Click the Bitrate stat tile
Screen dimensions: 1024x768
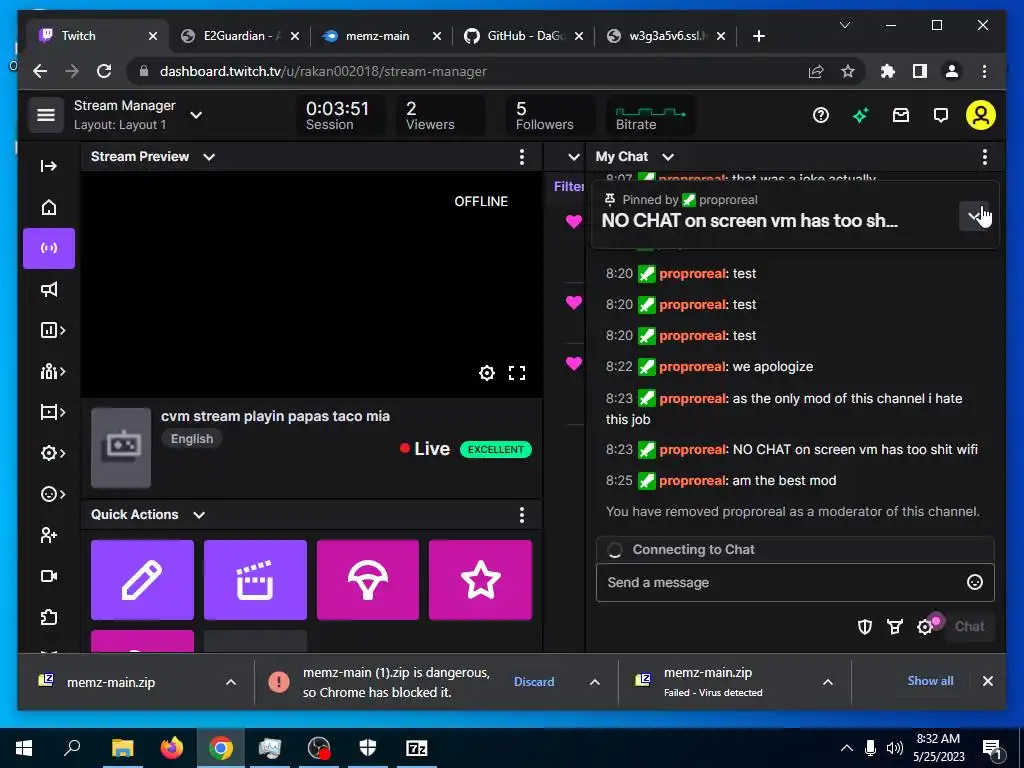(650, 116)
